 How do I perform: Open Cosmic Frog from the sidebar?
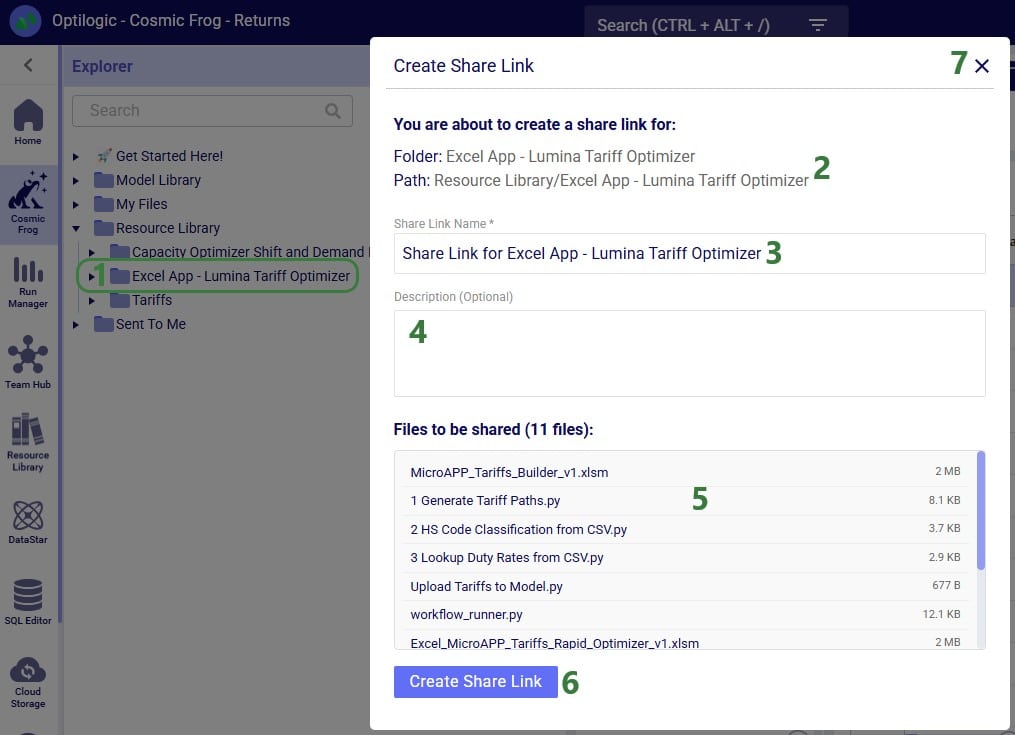coord(28,203)
